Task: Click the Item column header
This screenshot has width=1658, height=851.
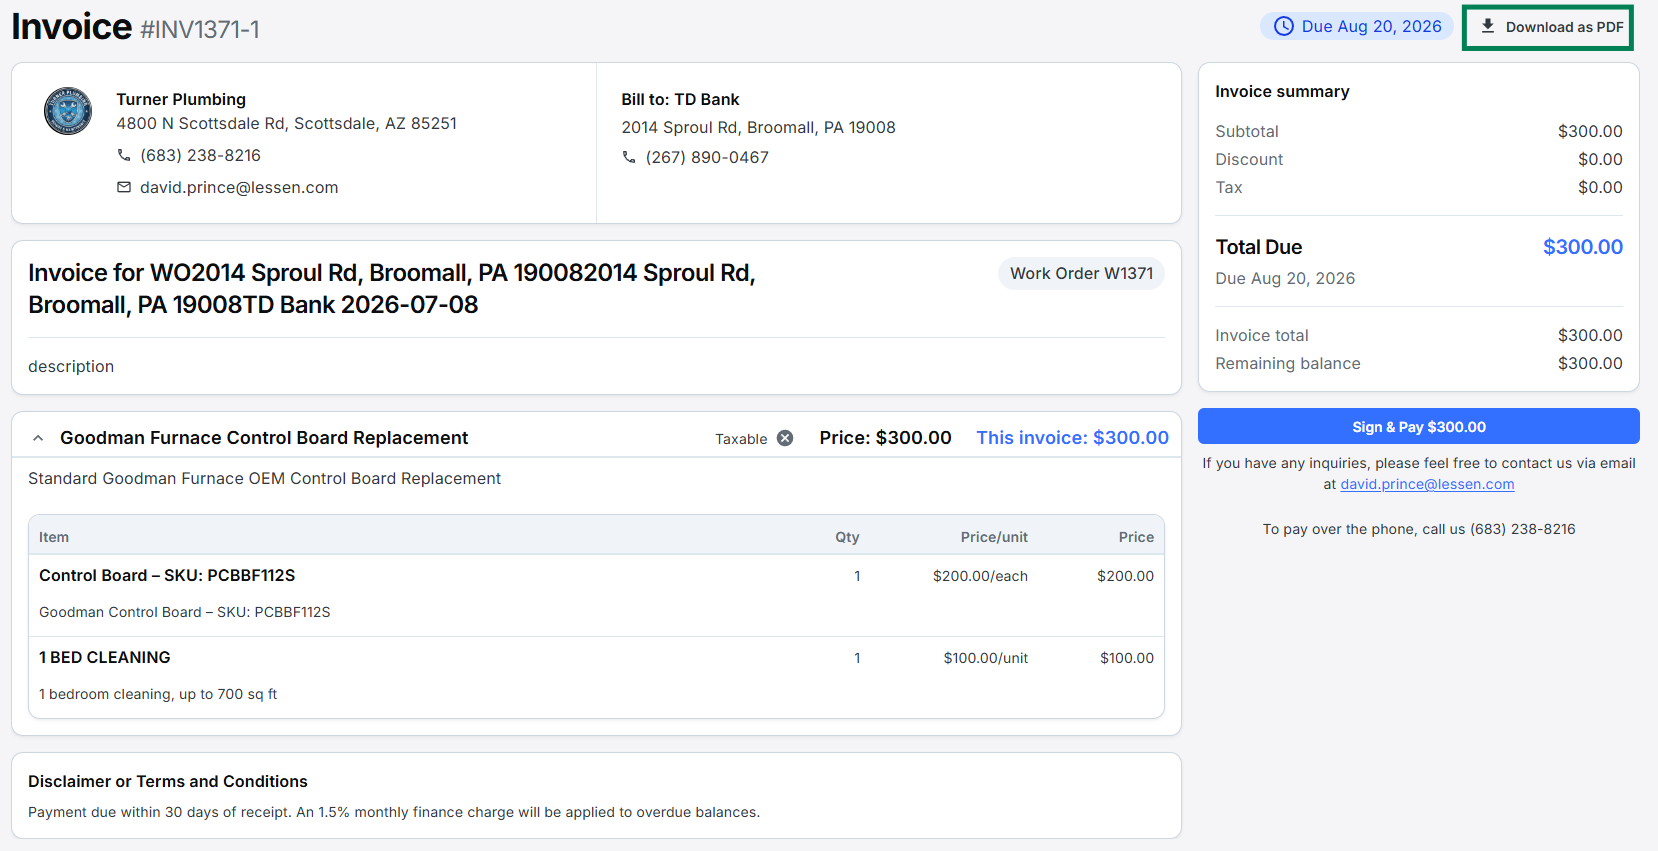Action: click(x=54, y=537)
